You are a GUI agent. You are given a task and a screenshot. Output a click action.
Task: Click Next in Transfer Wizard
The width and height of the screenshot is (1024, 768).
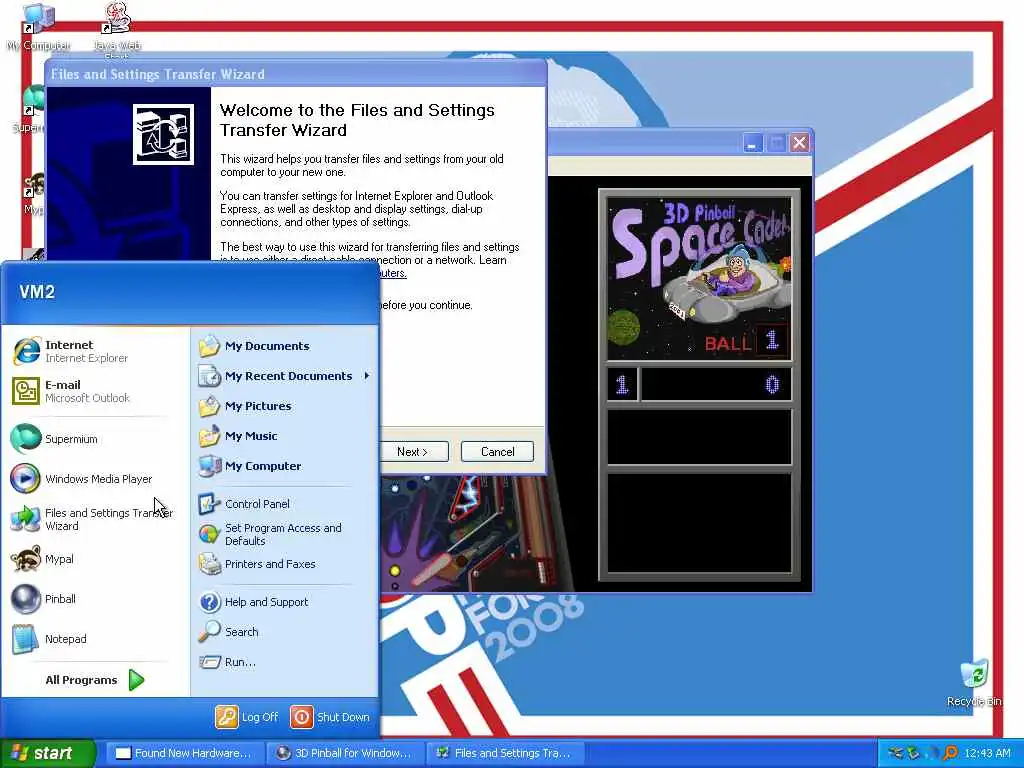tap(414, 452)
